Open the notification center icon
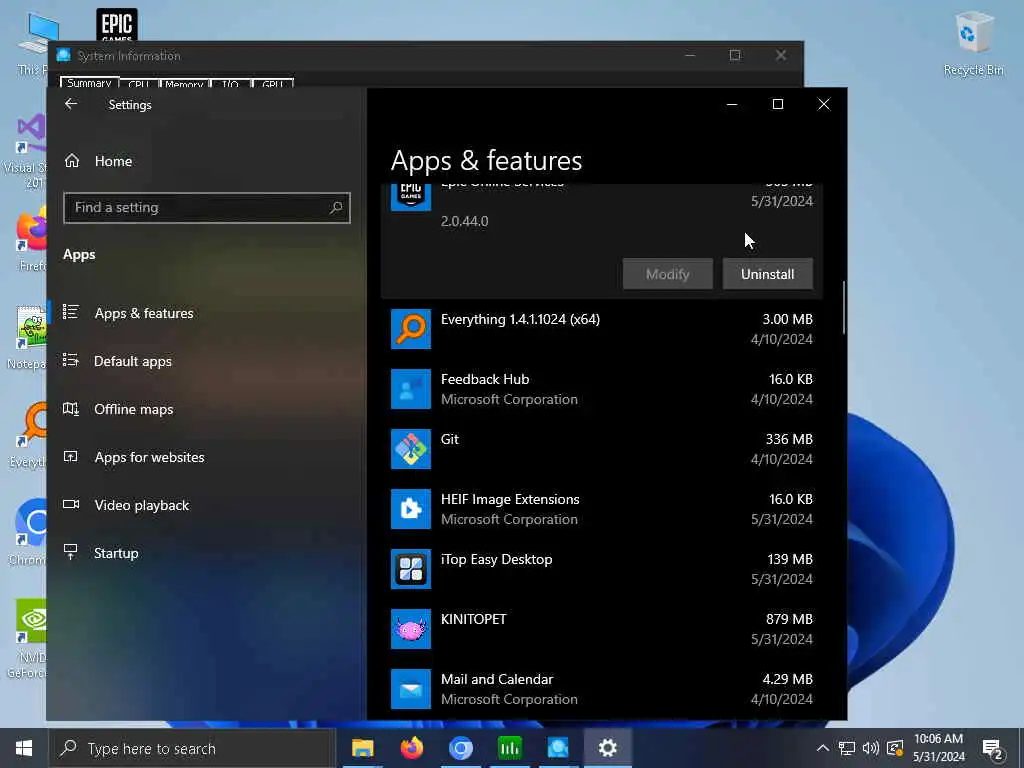The width and height of the screenshot is (1024, 768). [x=992, y=748]
